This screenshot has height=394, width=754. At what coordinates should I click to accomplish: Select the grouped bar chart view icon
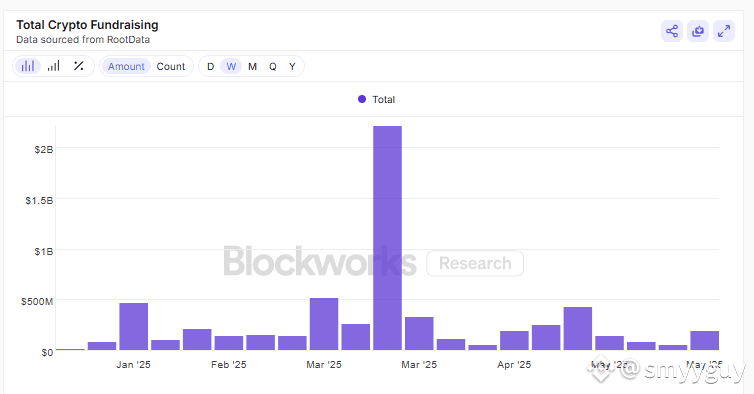[x=28, y=66]
